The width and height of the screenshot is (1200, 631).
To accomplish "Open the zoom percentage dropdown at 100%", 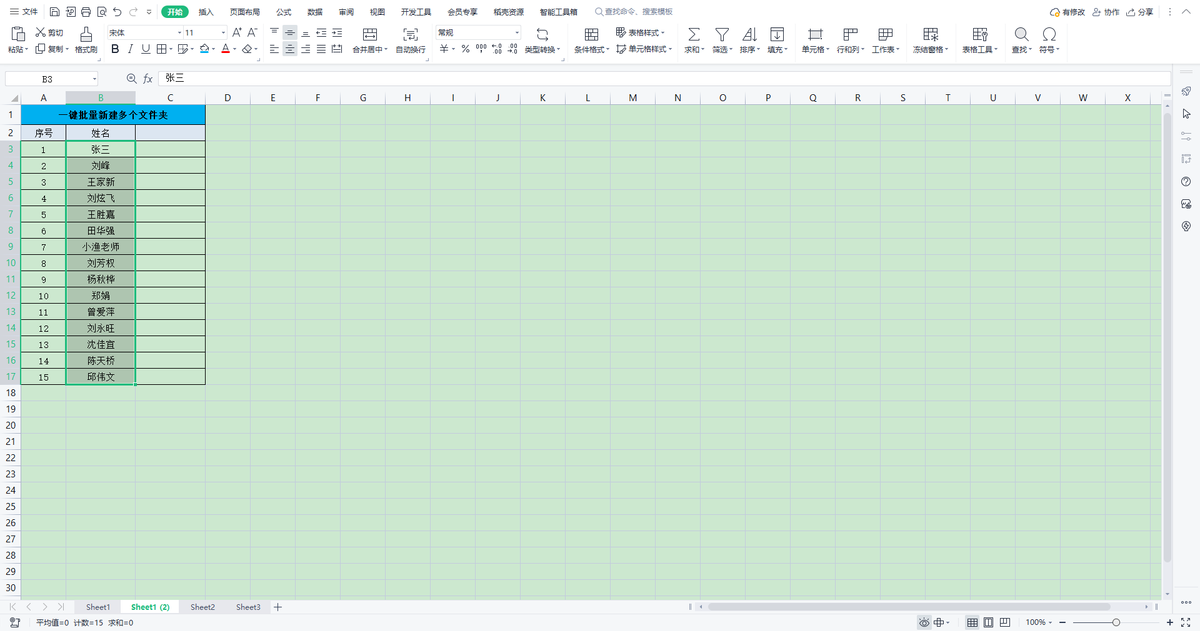I will [1039, 622].
